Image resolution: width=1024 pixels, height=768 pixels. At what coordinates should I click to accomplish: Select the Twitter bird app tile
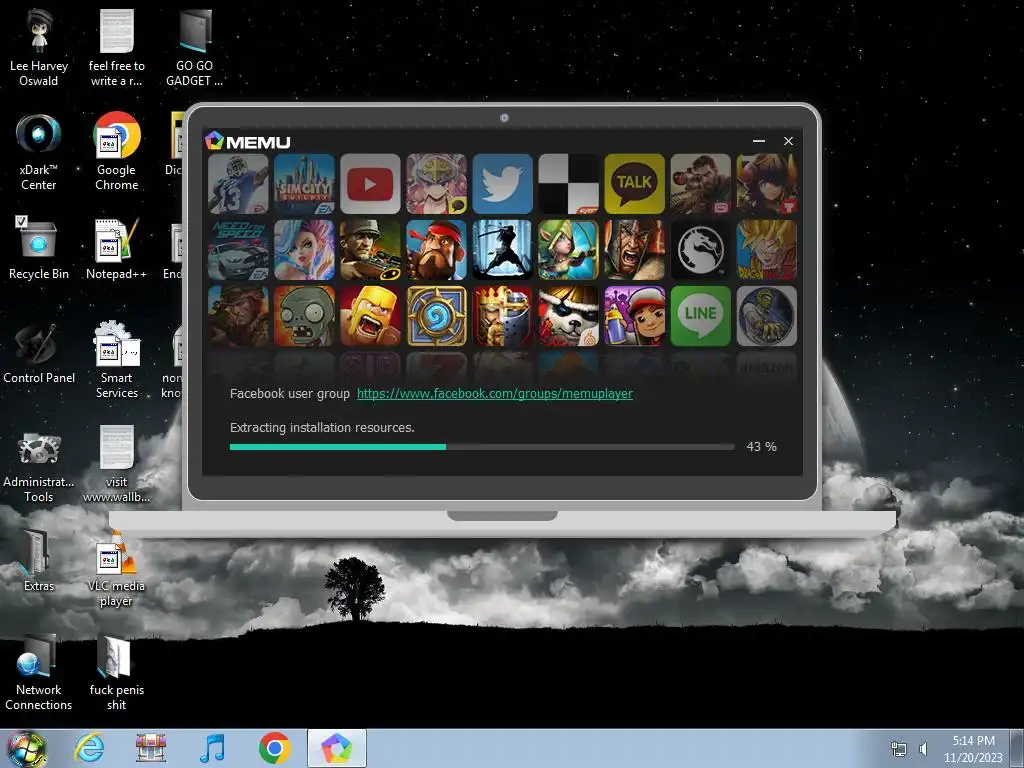click(x=502, y=184)
